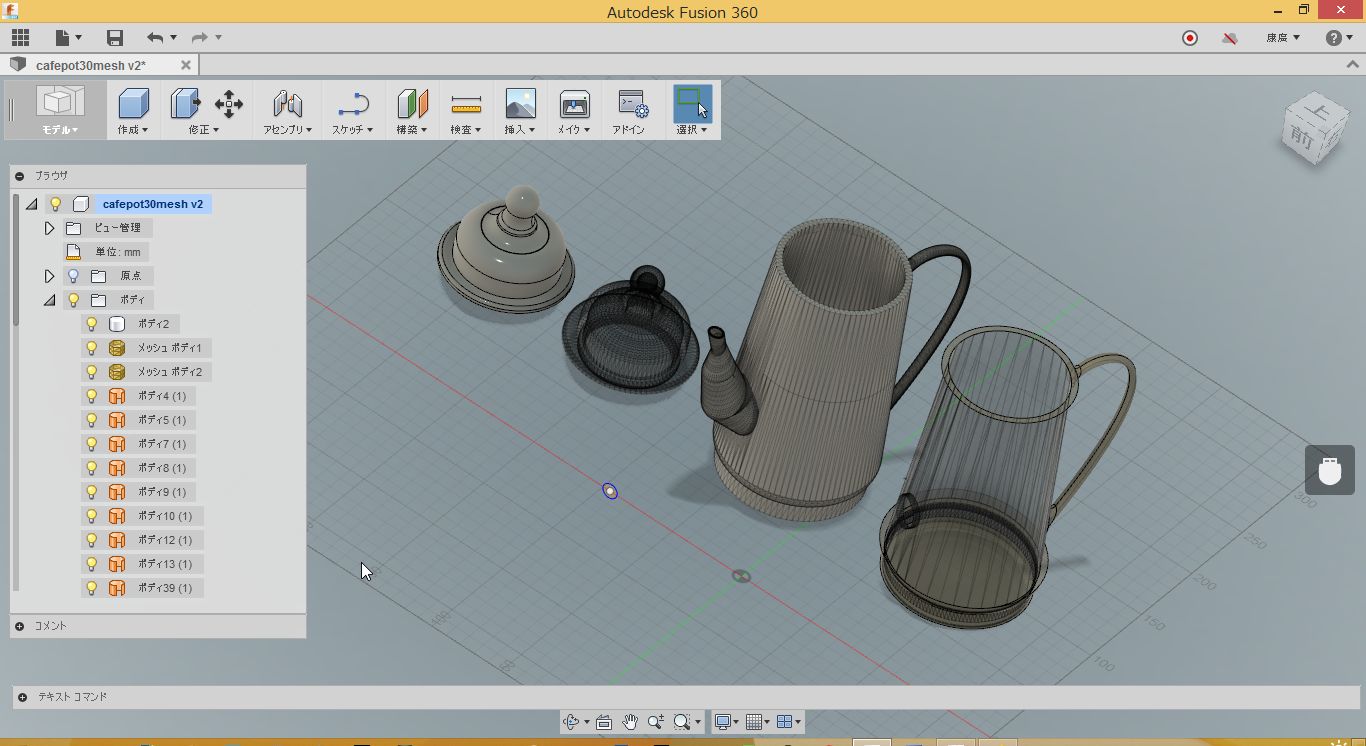Open the data panel grid icon

point(20,38)
